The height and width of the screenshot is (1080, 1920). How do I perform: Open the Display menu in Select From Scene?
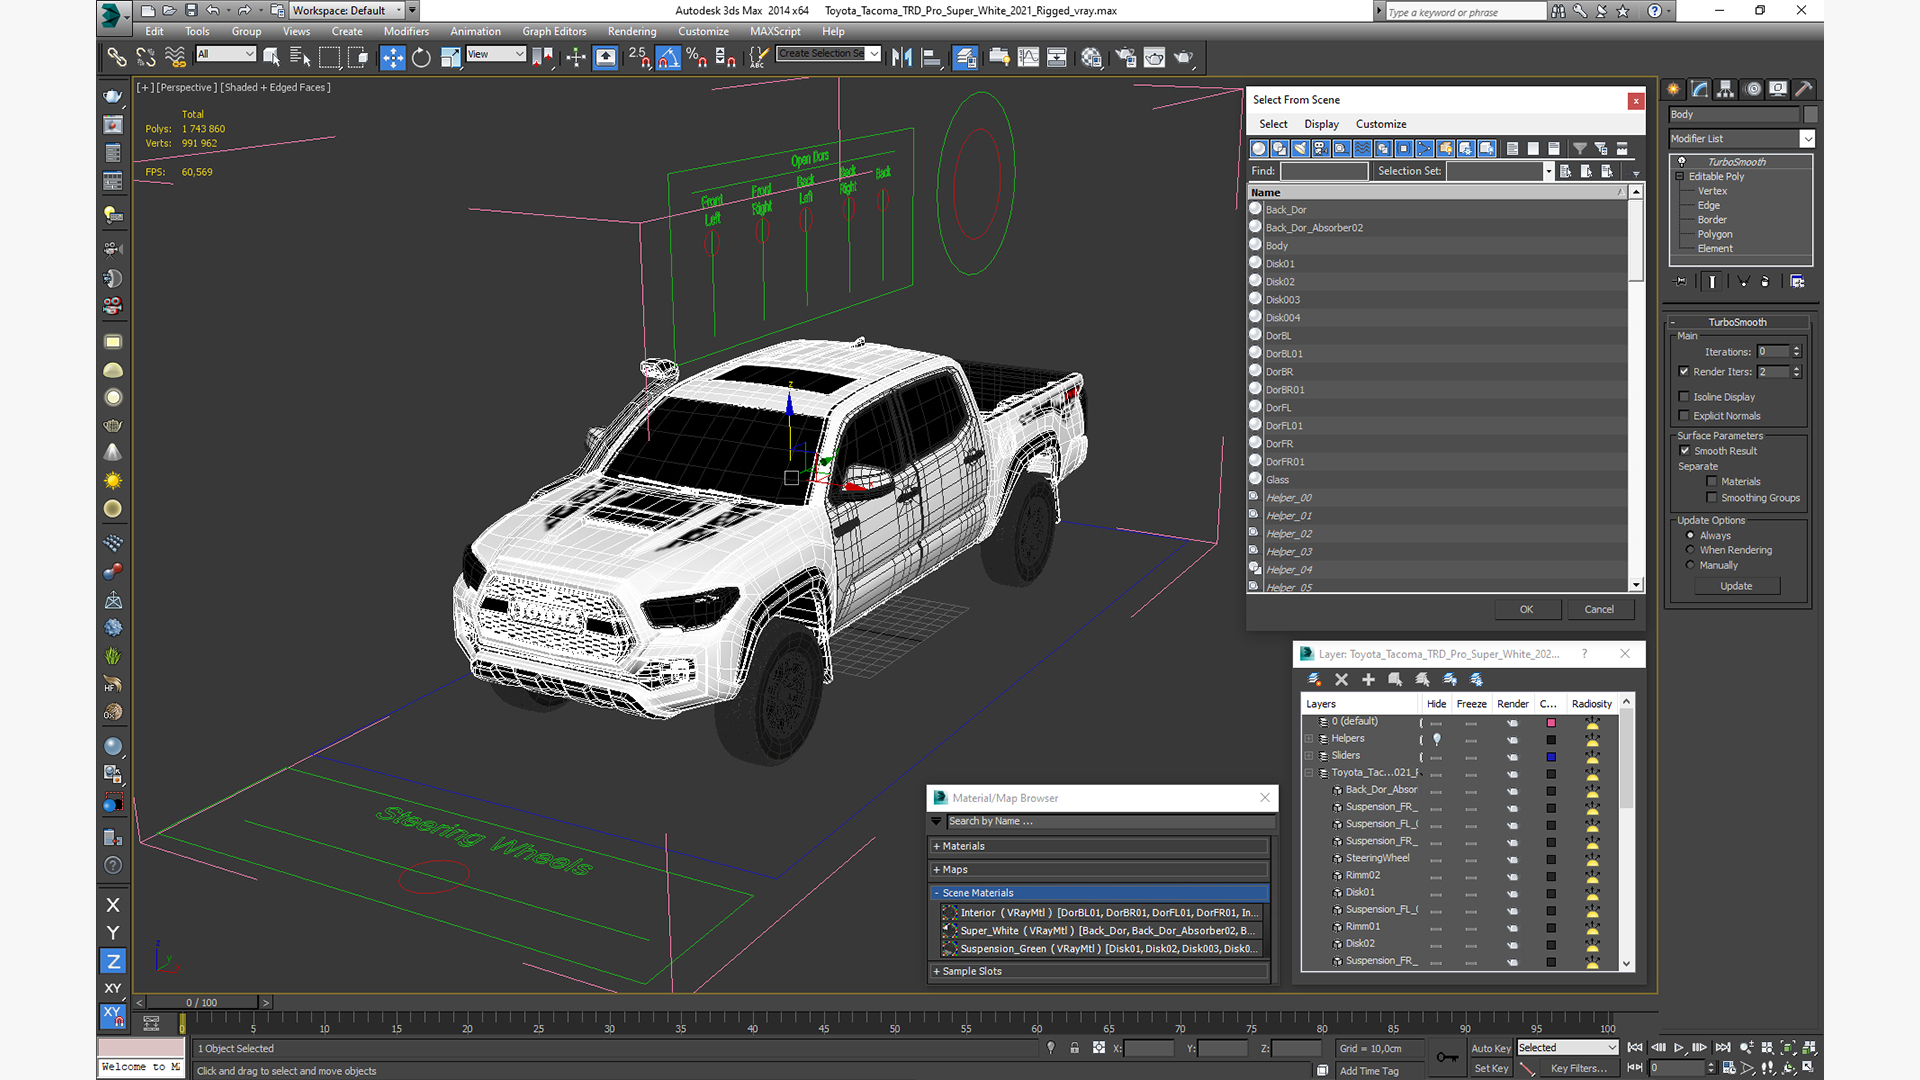(x=1321, y=124)
